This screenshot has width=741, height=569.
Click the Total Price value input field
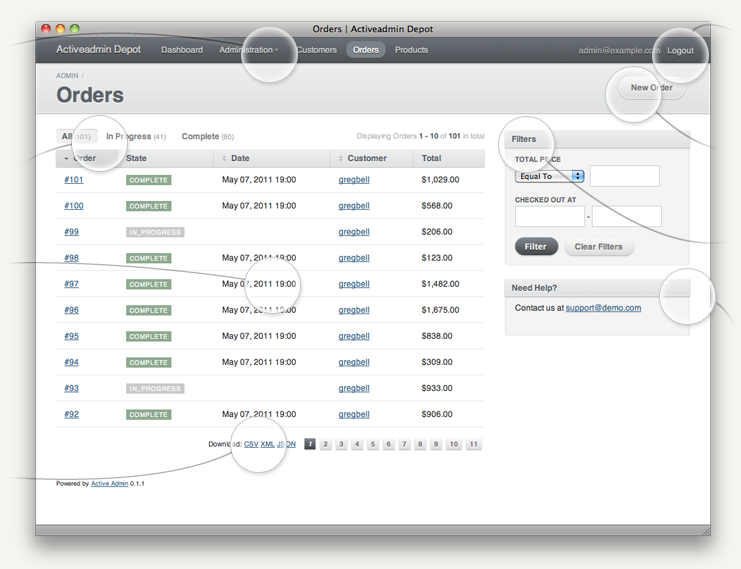click(x=624, y=176)
